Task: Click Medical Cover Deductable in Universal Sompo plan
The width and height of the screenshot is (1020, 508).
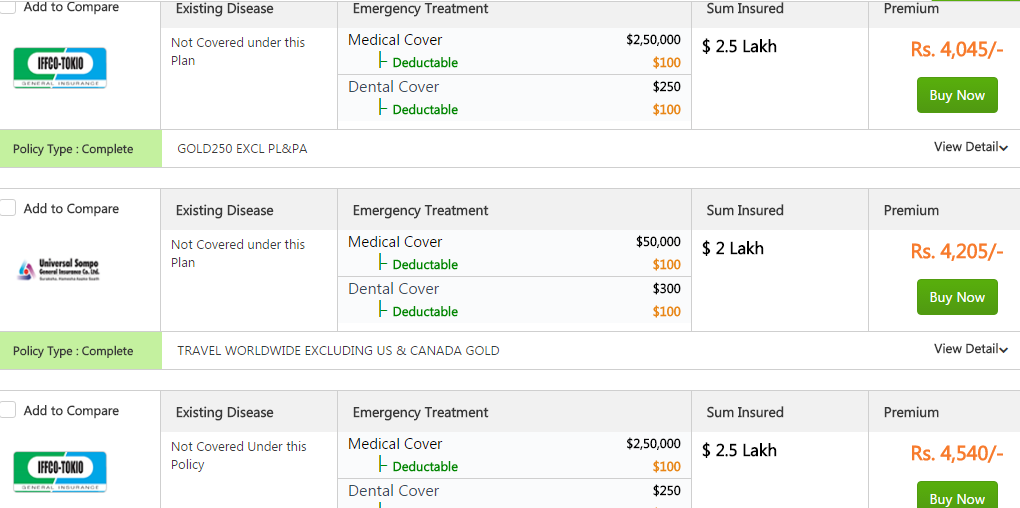Action: [425, 265]
